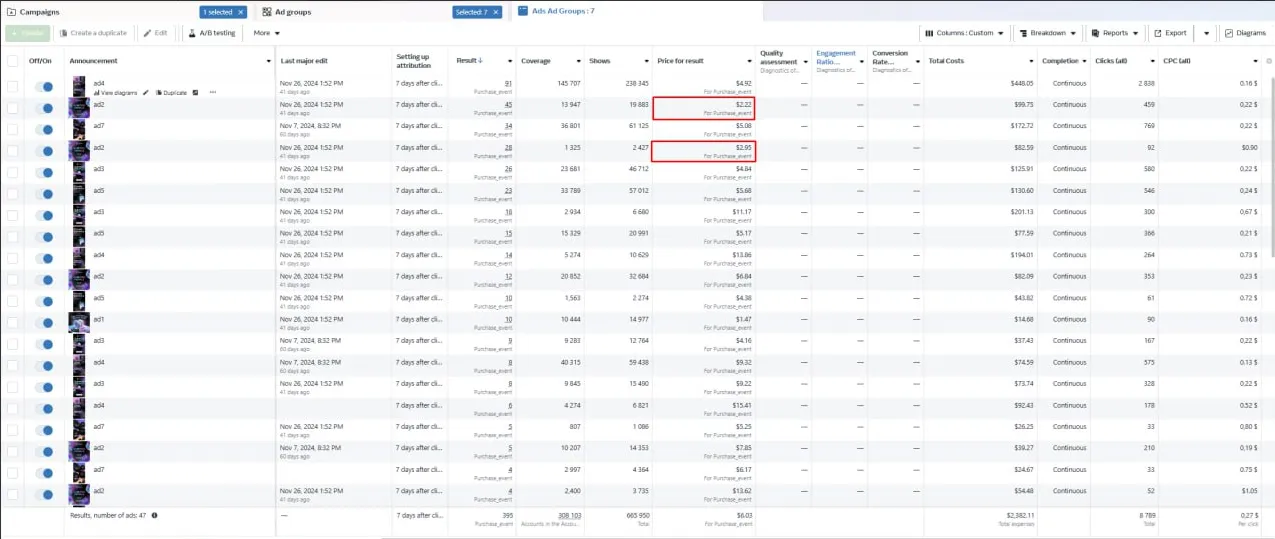The width and height of the screenshot is (1275, 539).
Task: Click the pencil edit icon on ad4 row
Action: point(146,93)
